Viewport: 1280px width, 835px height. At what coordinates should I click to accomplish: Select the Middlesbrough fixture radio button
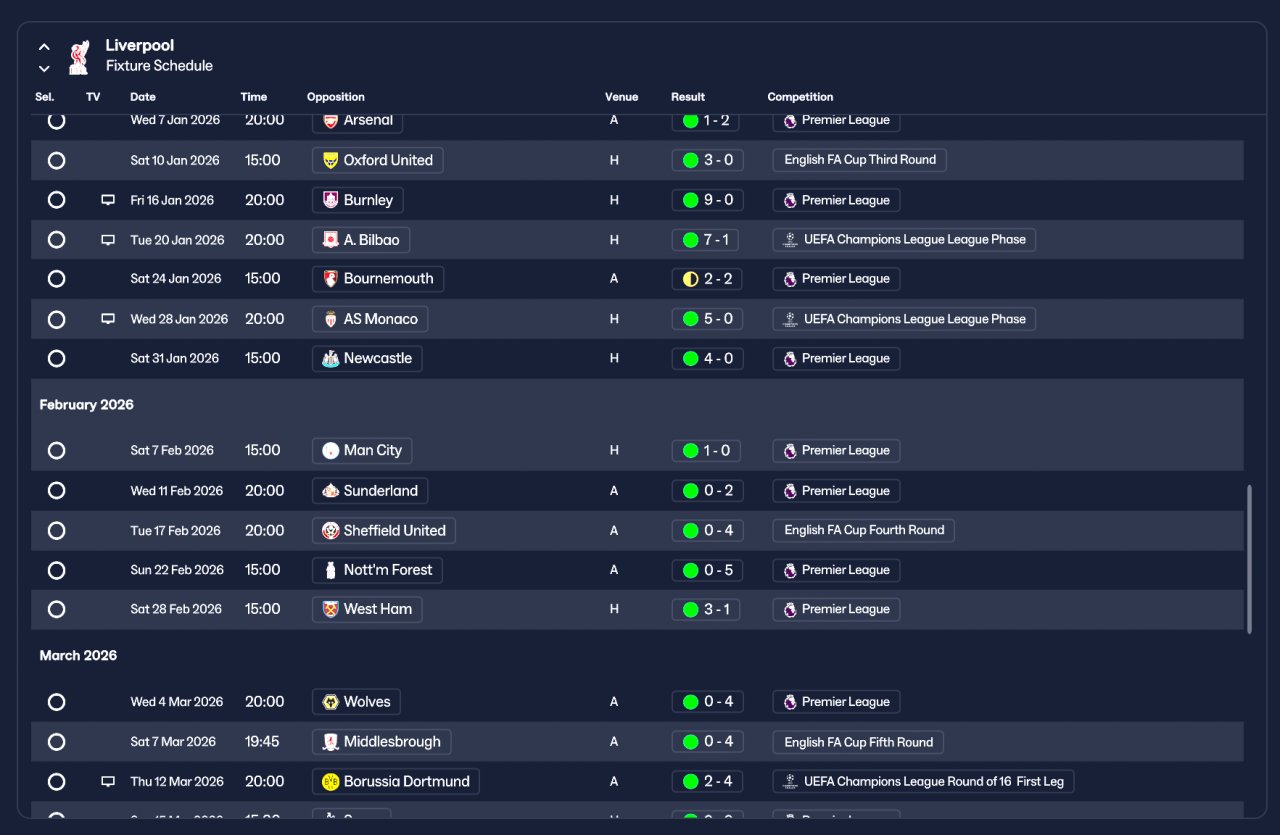[57, 742]
